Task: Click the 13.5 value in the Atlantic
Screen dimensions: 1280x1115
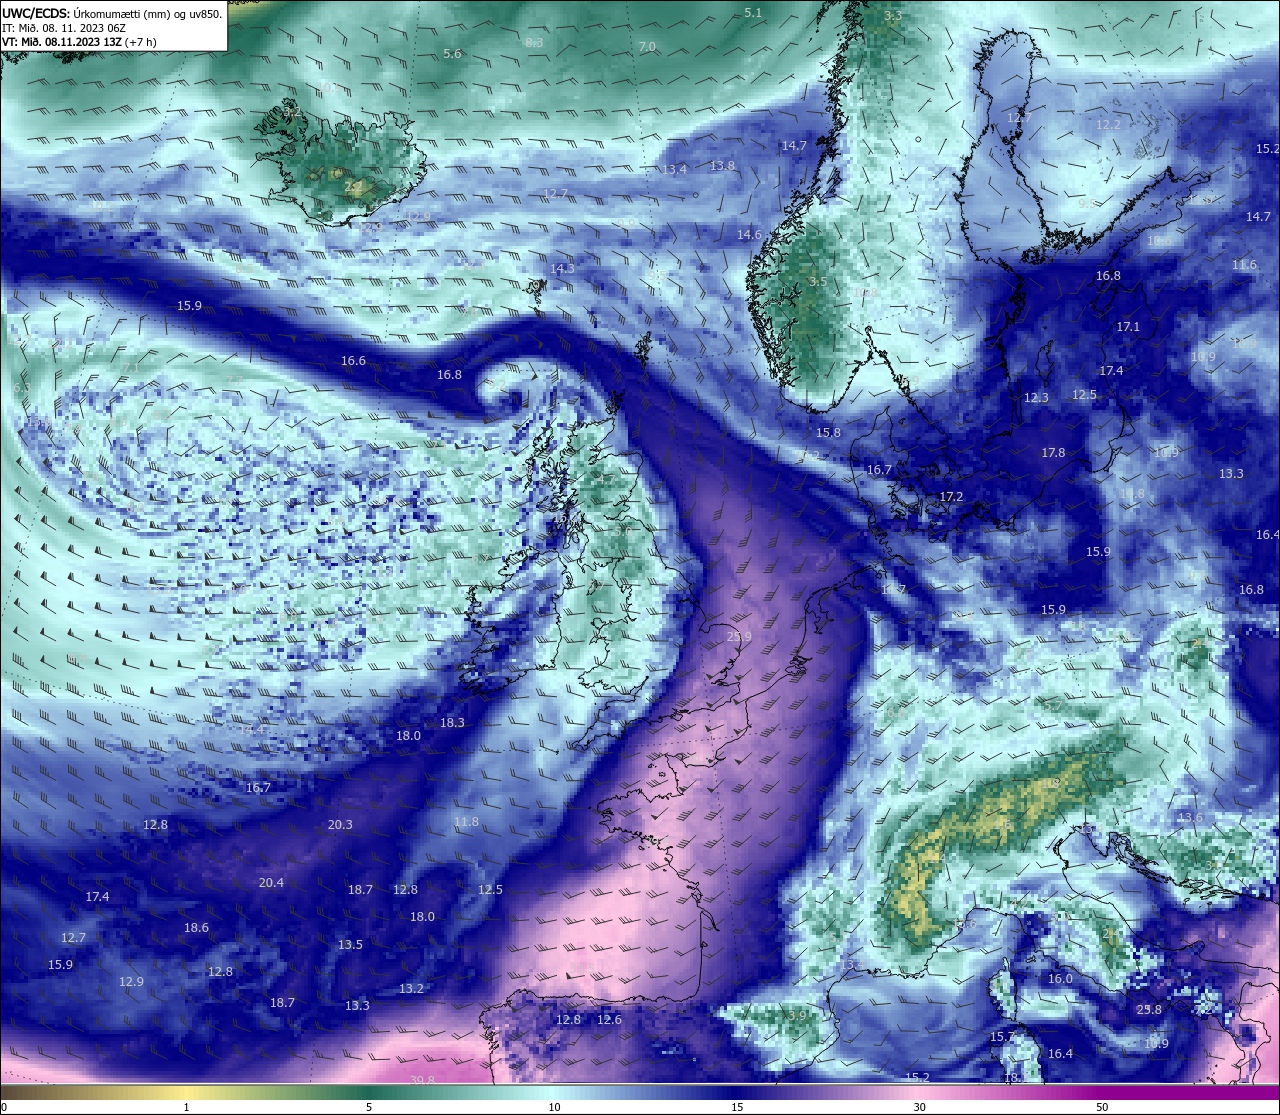Action: click(350, 945)
